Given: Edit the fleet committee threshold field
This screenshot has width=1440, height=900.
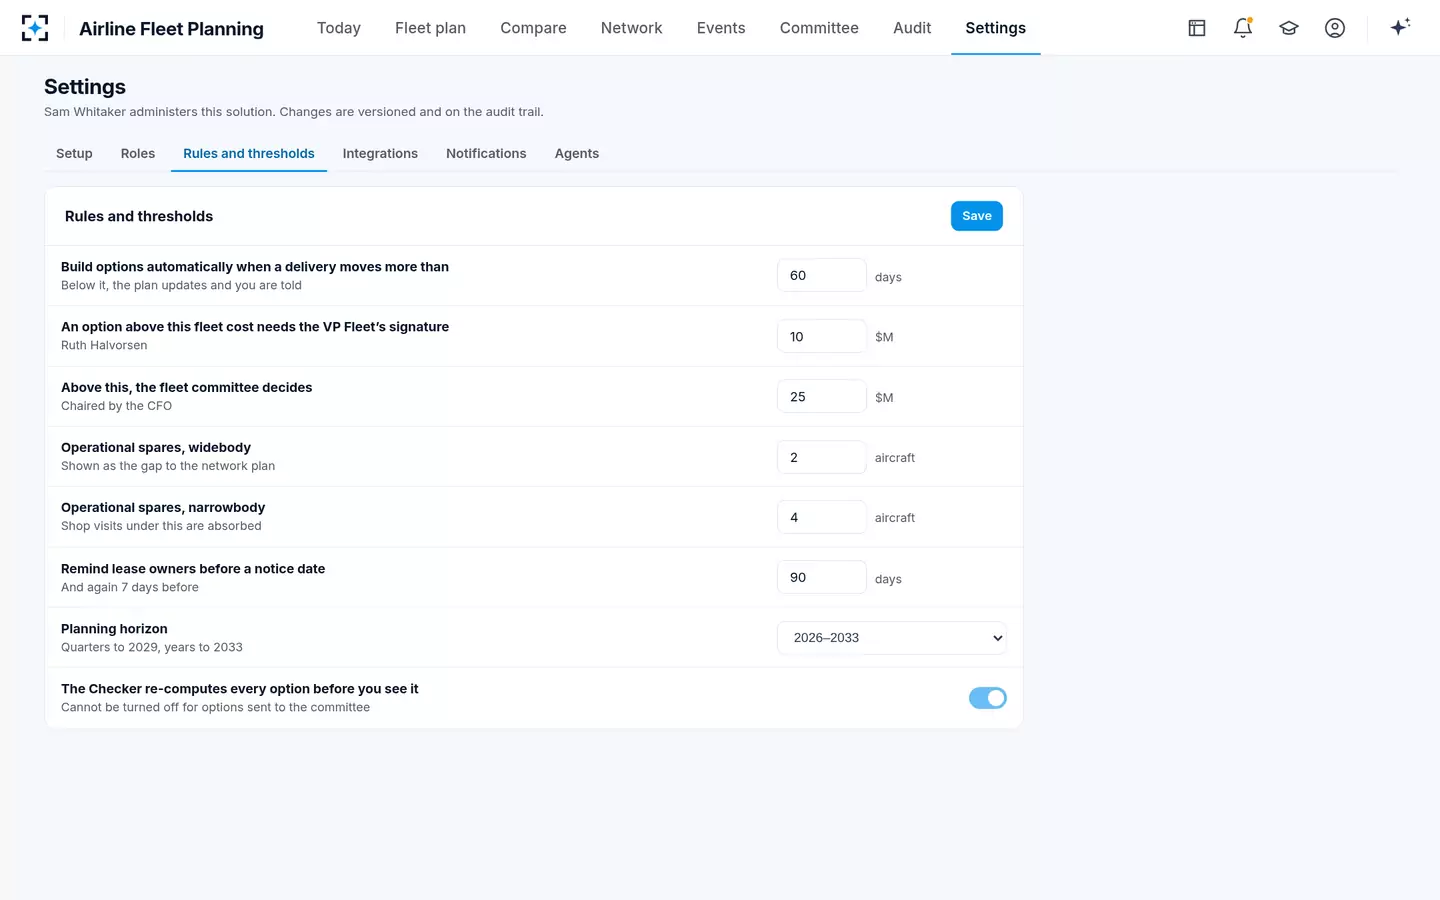Looking at the screenshot, I should tap(822, 396).
